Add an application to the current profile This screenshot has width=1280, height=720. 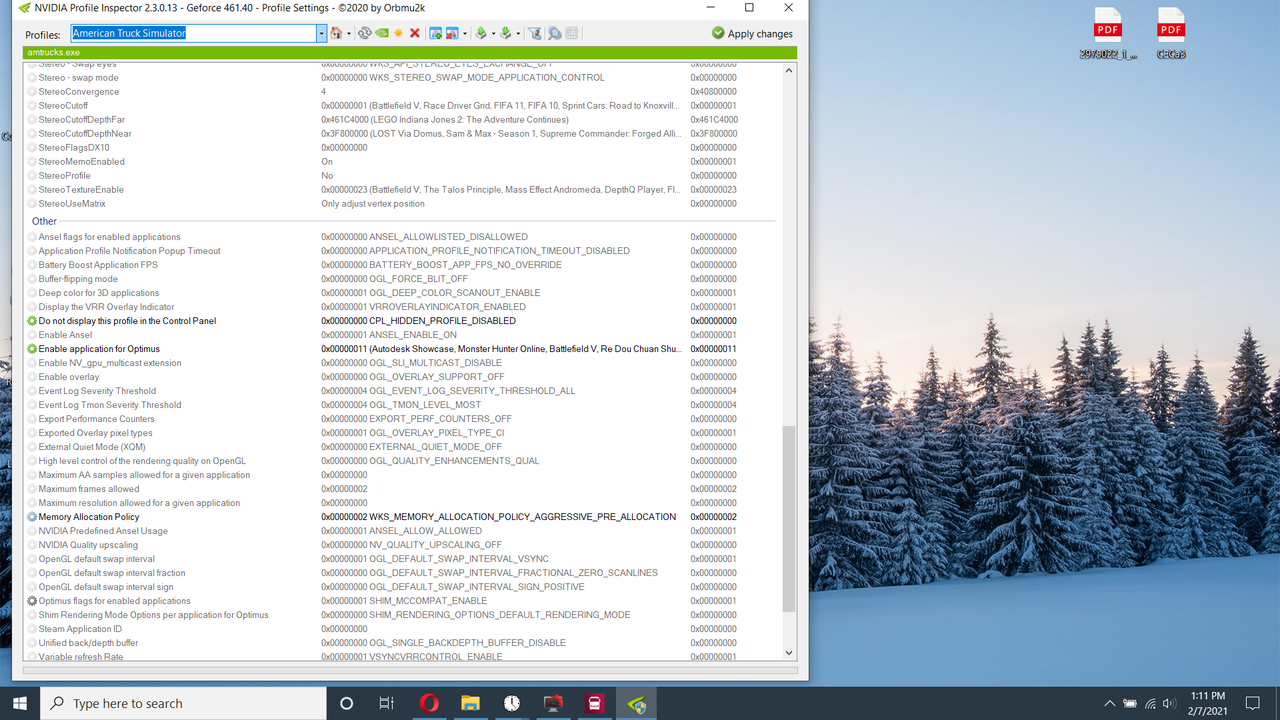coord(436,33)
